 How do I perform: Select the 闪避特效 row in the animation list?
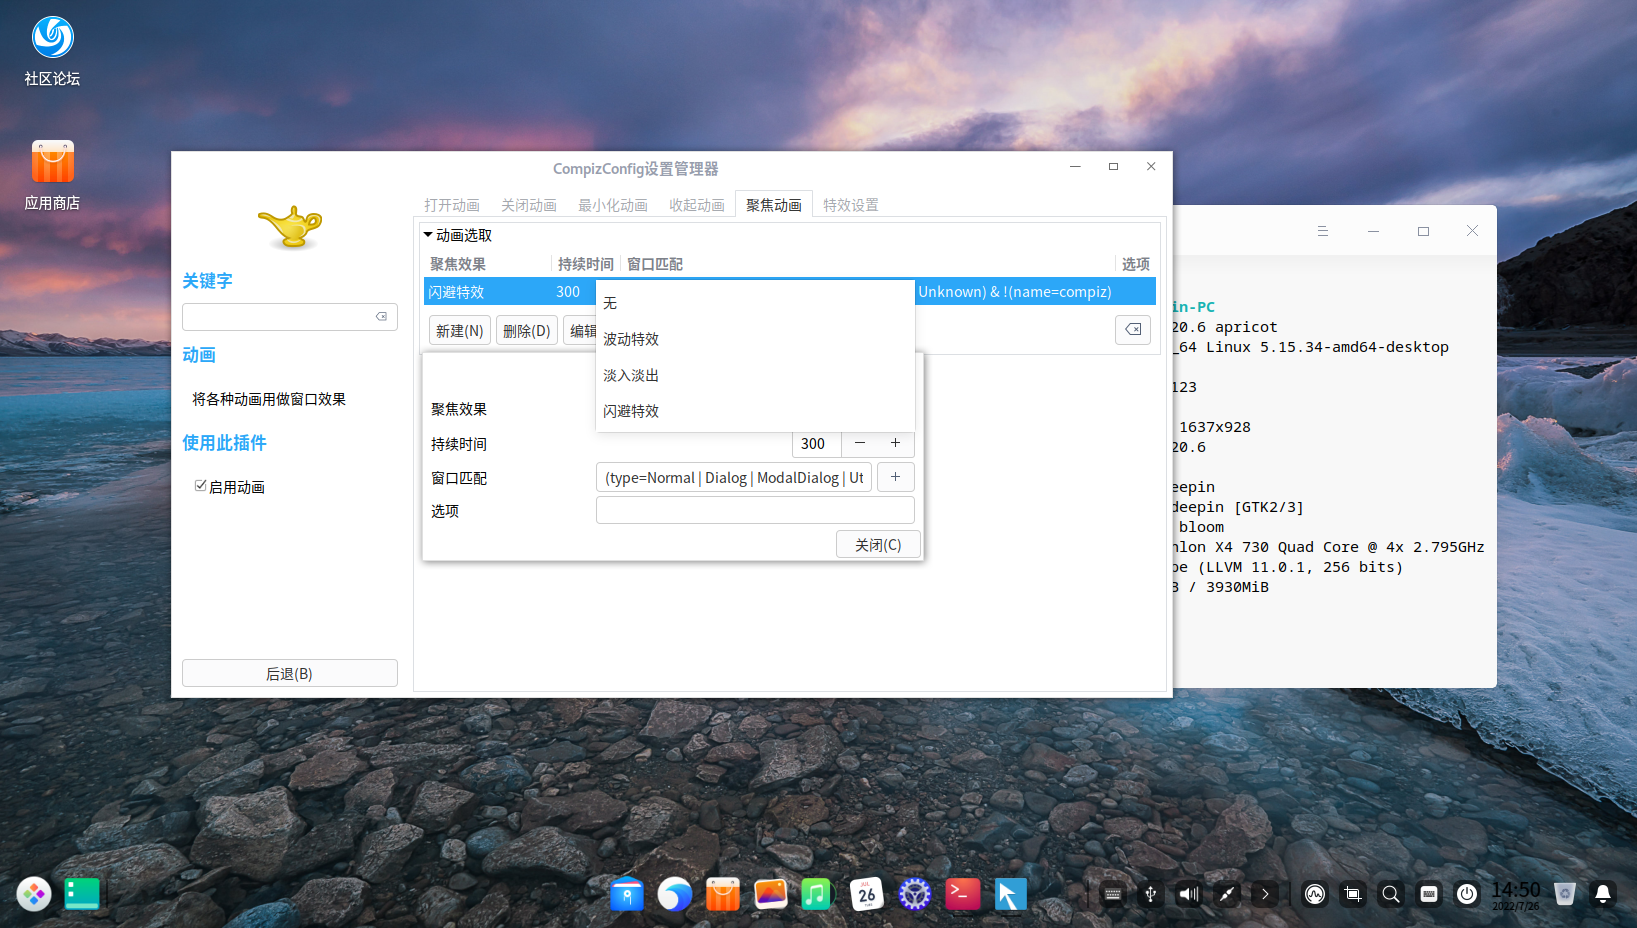coord(790,292)
